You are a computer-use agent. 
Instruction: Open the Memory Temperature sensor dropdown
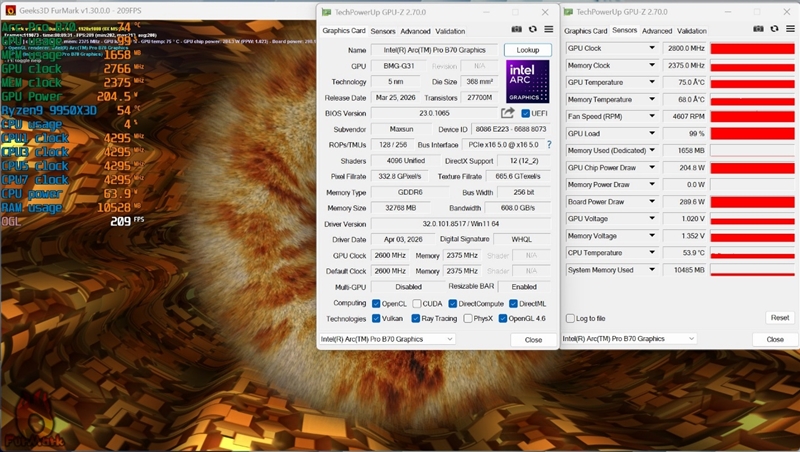[652, 99]
